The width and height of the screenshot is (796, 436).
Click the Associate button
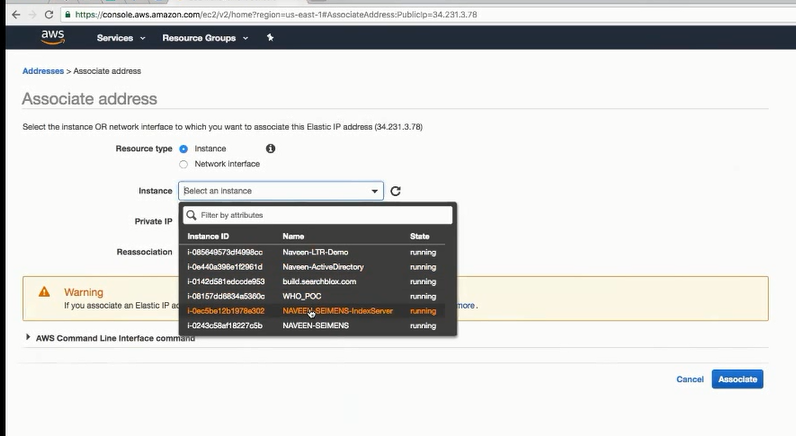pos(737,379)
